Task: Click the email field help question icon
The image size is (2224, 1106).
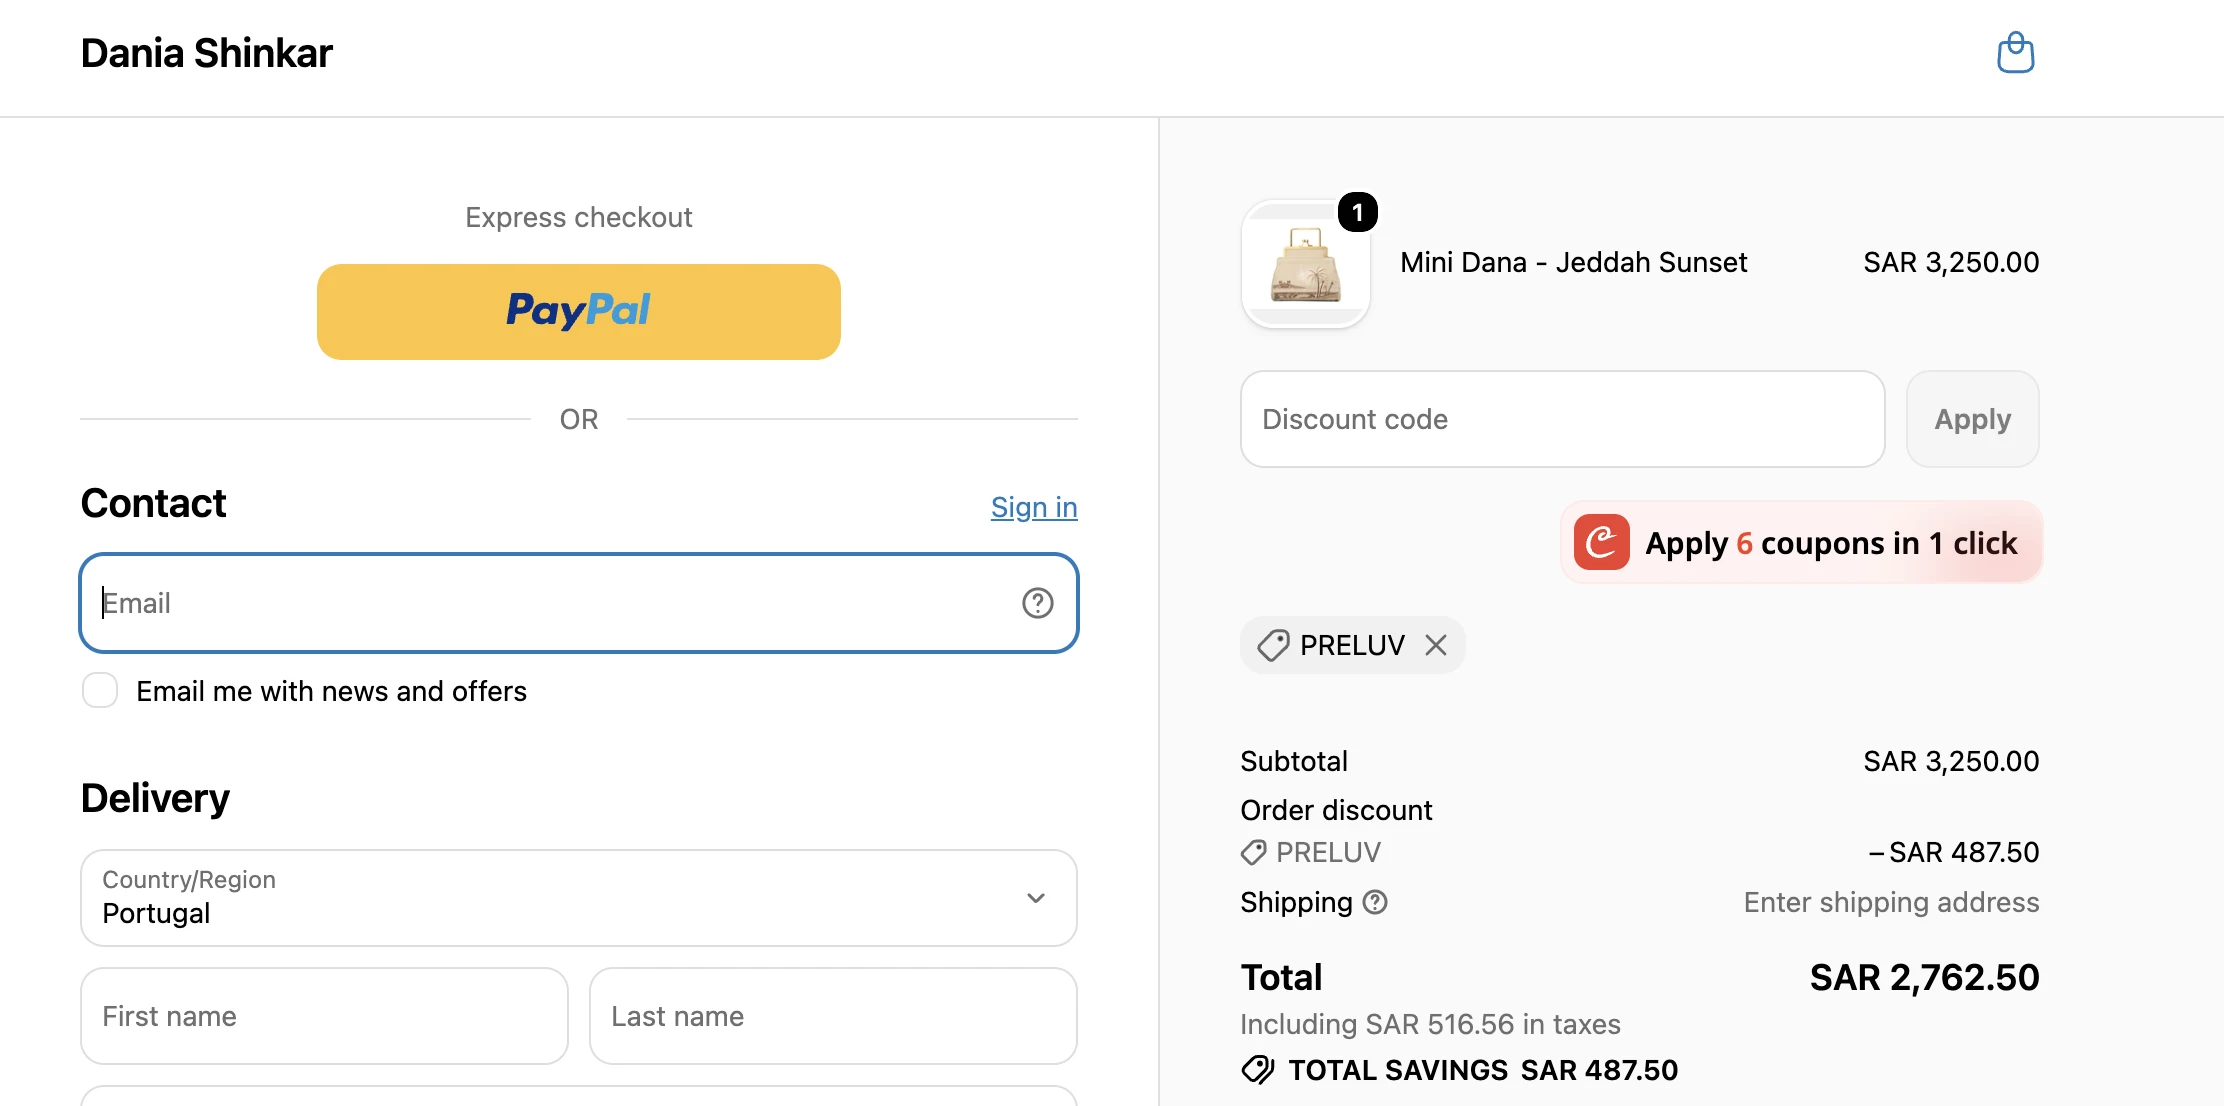Action: pos(1037,603)
